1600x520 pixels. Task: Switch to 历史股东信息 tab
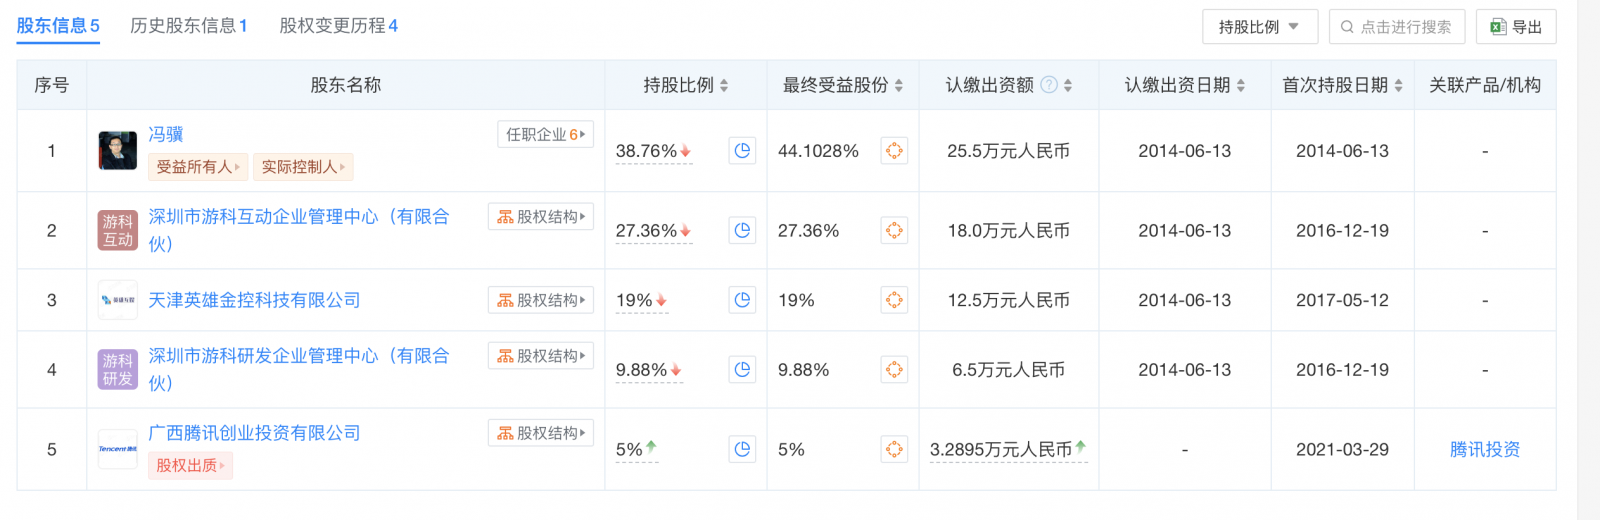pyautogui.click(x=189, y=26)
